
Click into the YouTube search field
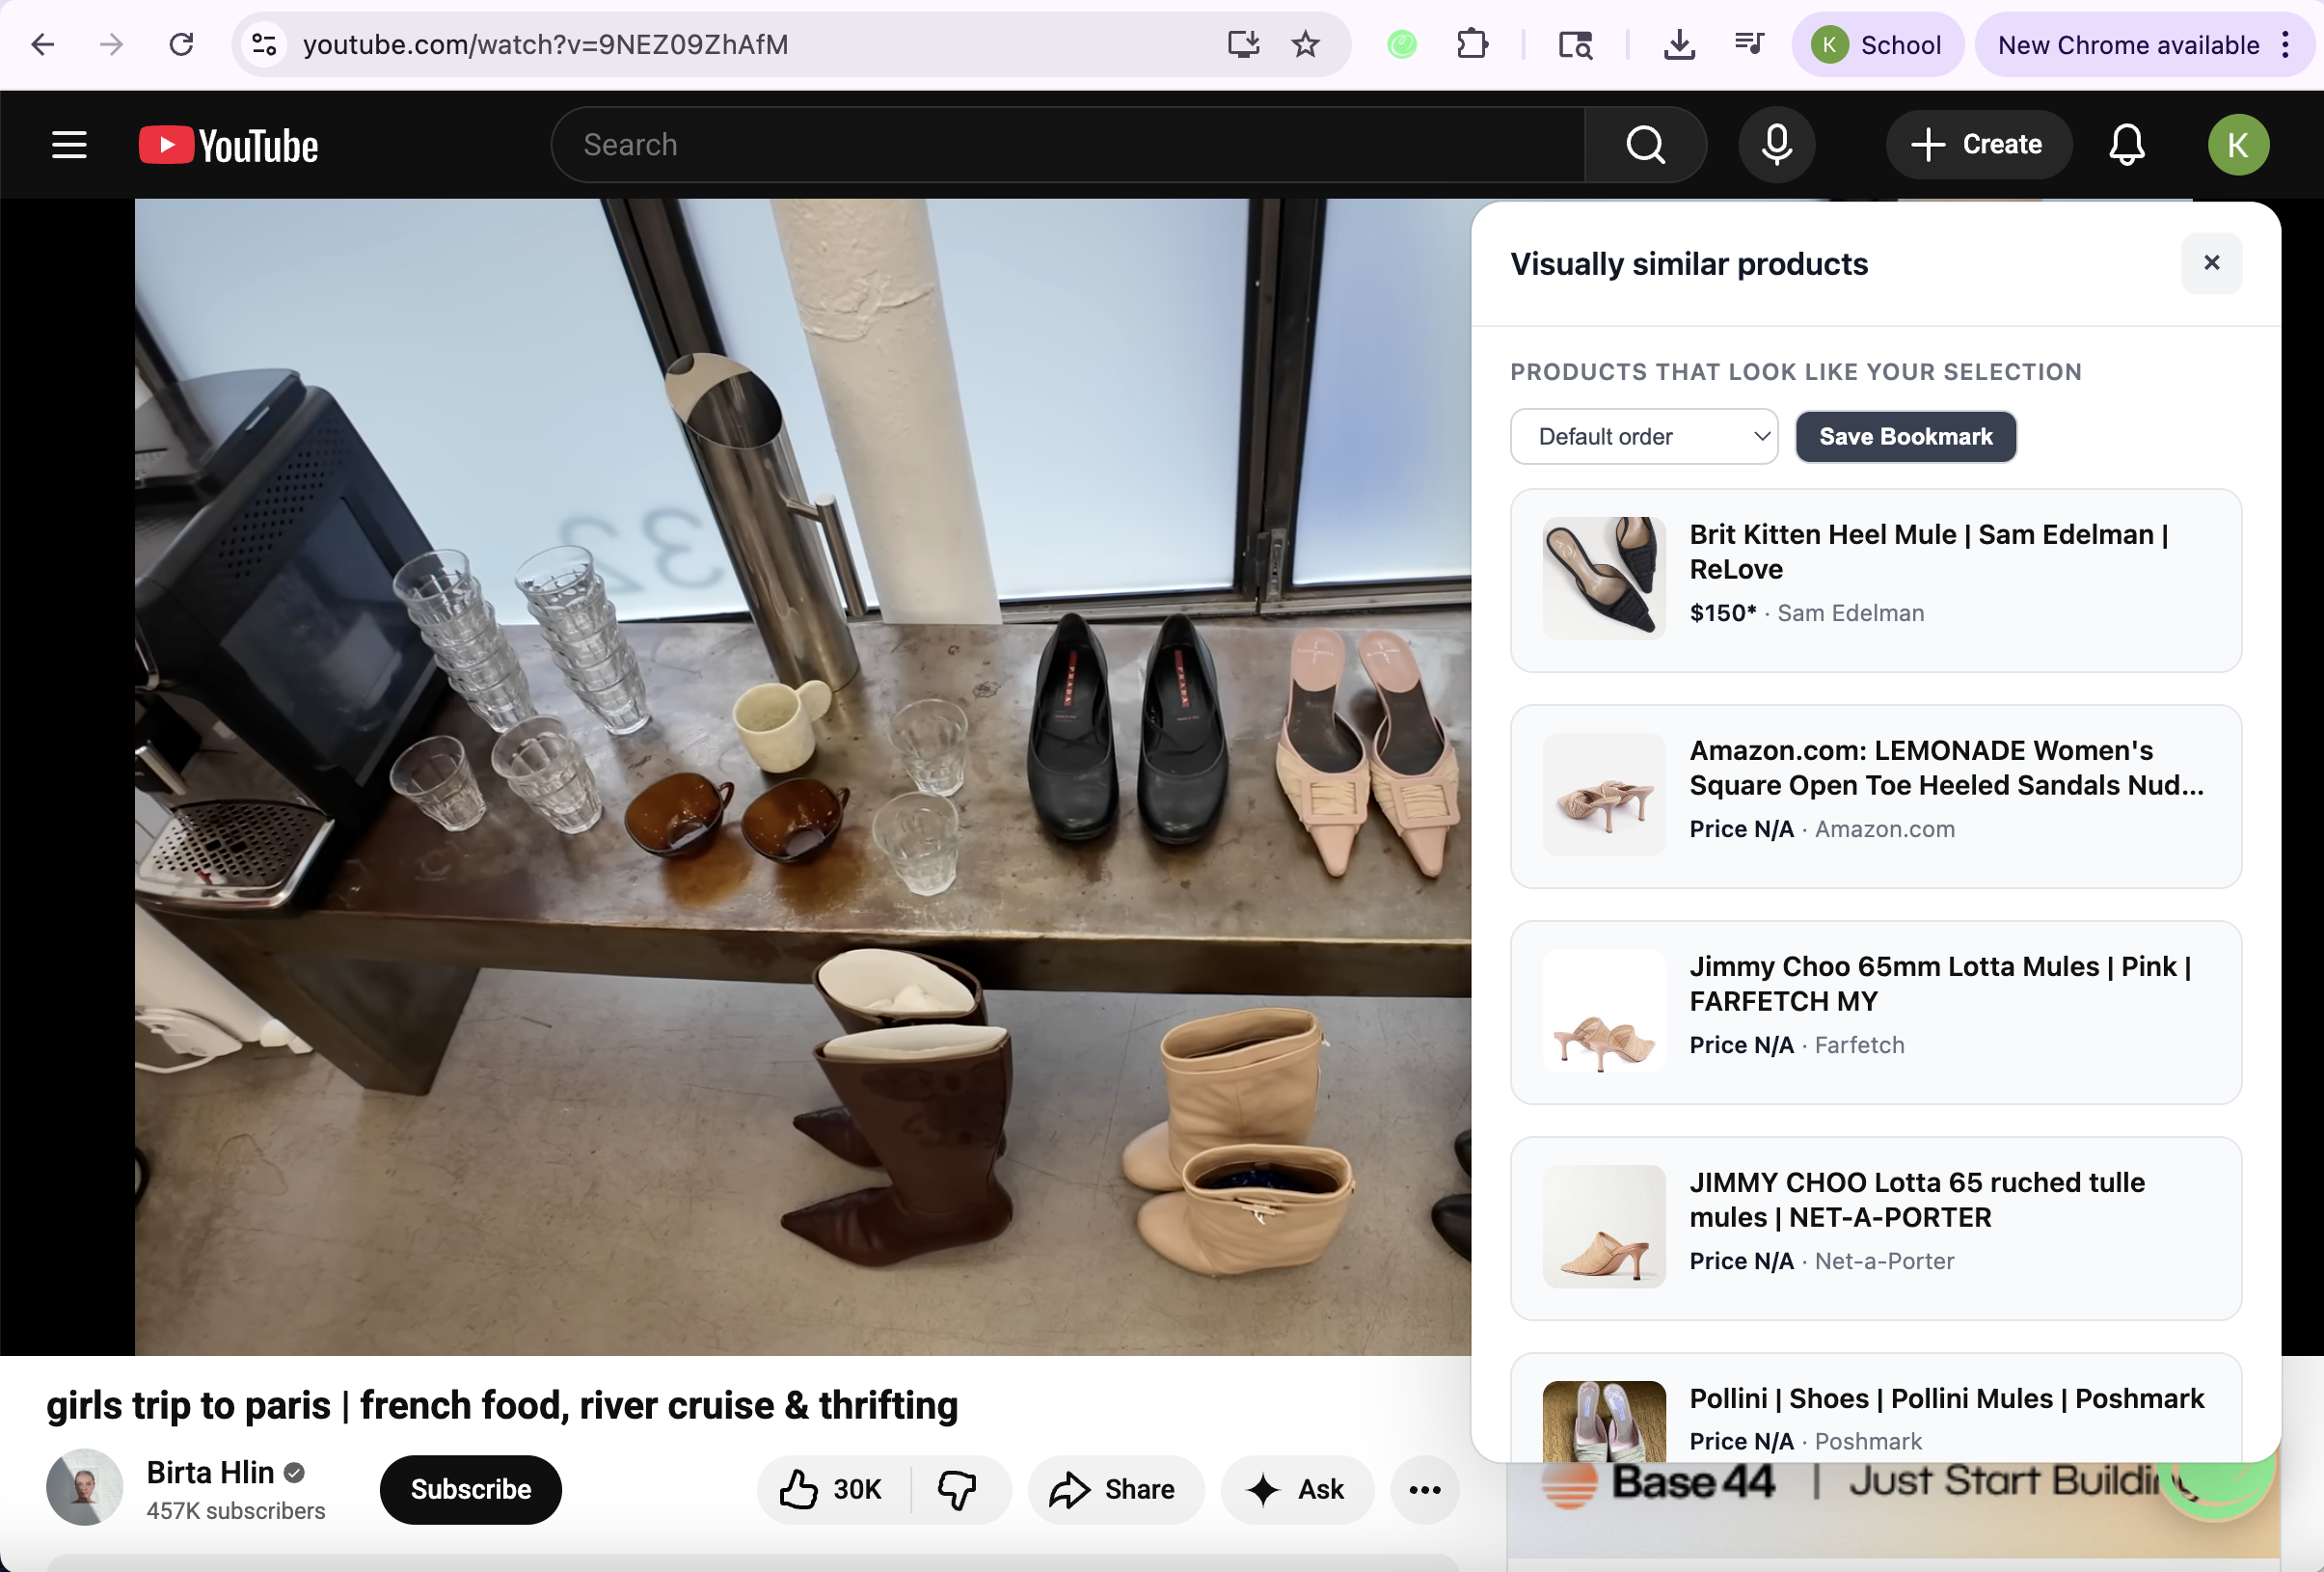pos(1065,145)
